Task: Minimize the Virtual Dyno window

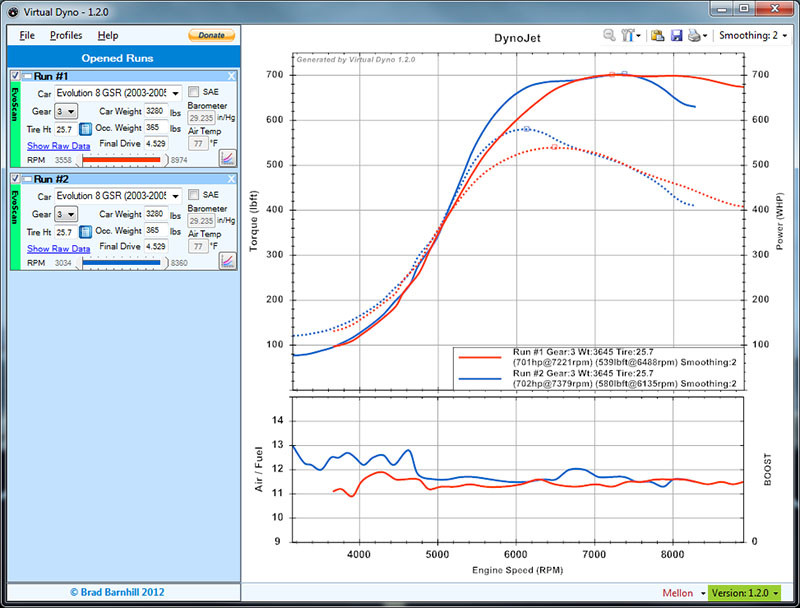Action: [721, 9]
